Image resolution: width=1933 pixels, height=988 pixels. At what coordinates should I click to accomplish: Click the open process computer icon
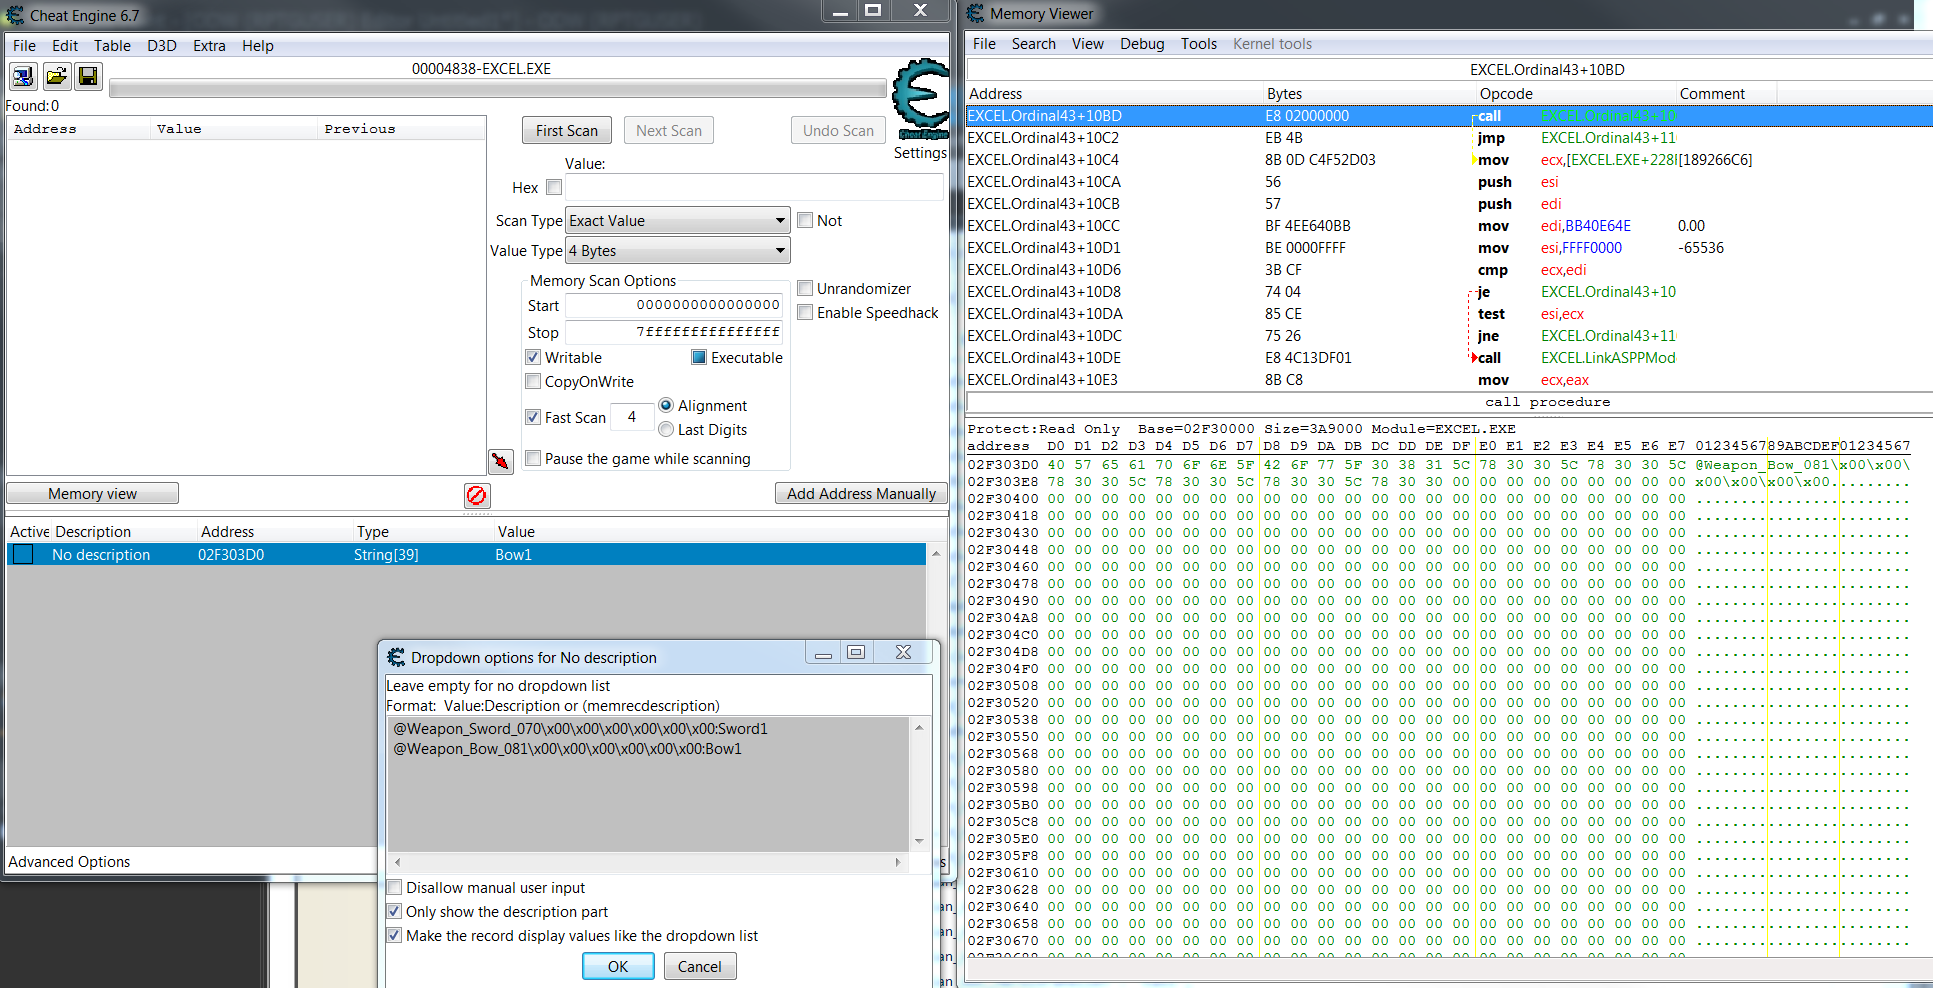[x=24, y=76]
